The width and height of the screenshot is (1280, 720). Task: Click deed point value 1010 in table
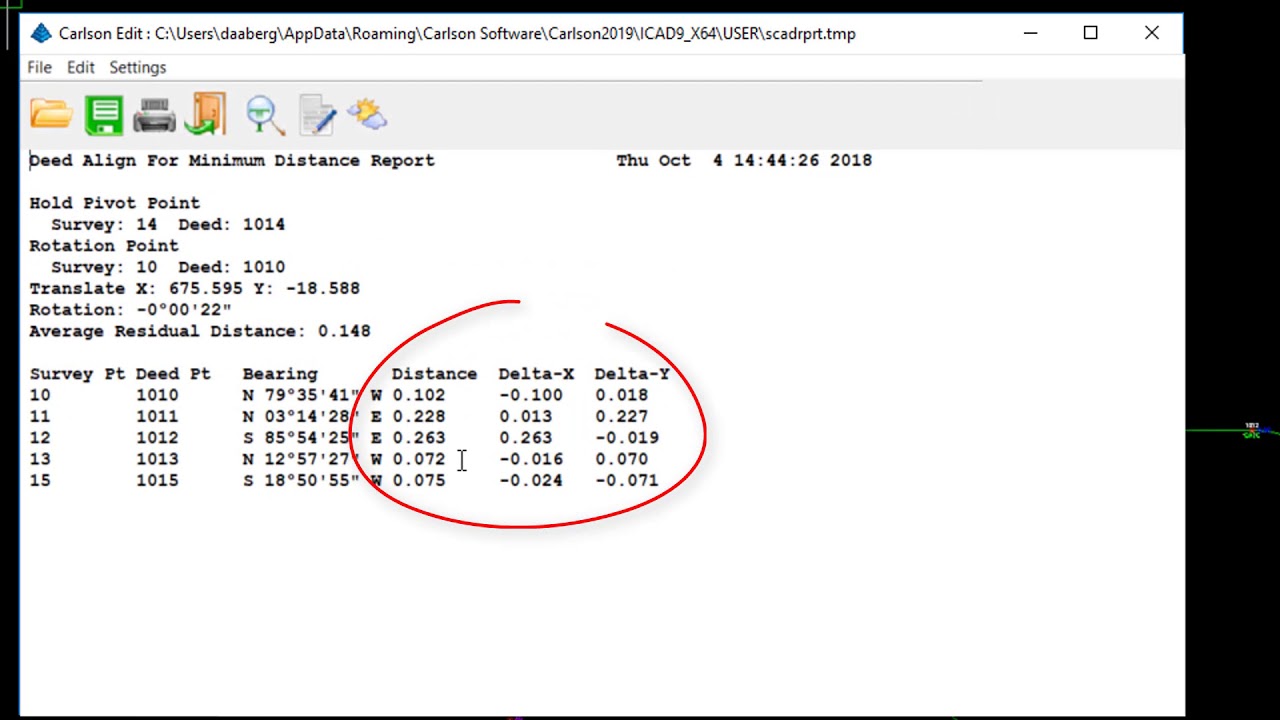point(157,395)
